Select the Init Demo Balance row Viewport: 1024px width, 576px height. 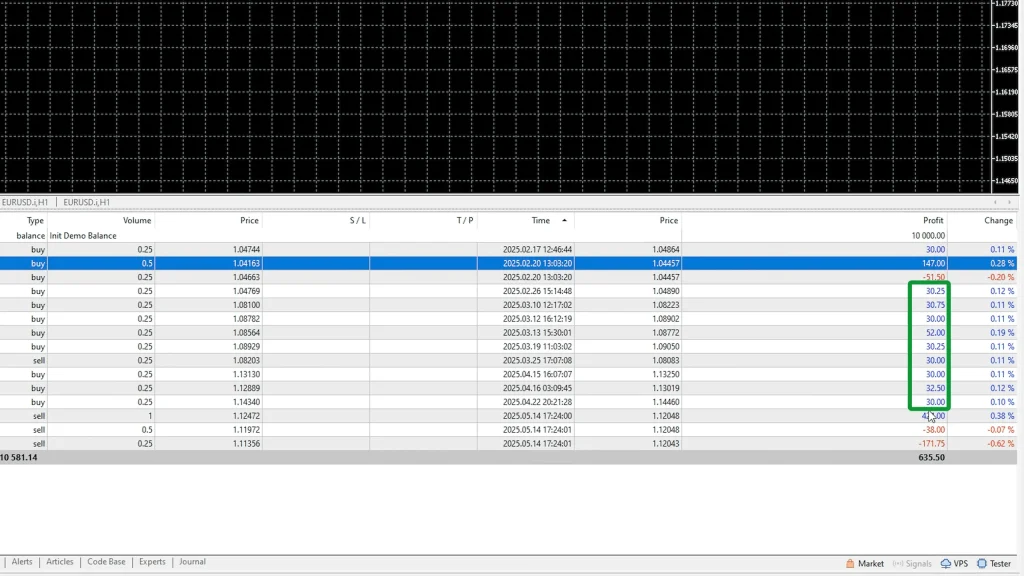click(82, 236)
